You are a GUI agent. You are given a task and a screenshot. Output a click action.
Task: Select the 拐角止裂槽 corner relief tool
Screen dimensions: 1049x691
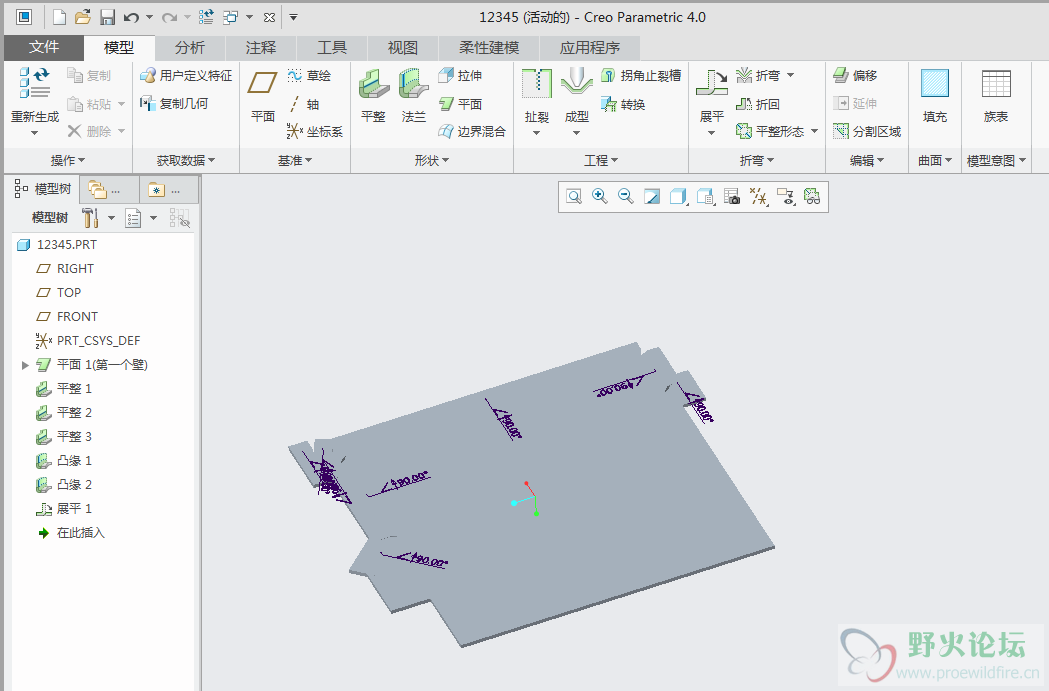coord(641,76)
